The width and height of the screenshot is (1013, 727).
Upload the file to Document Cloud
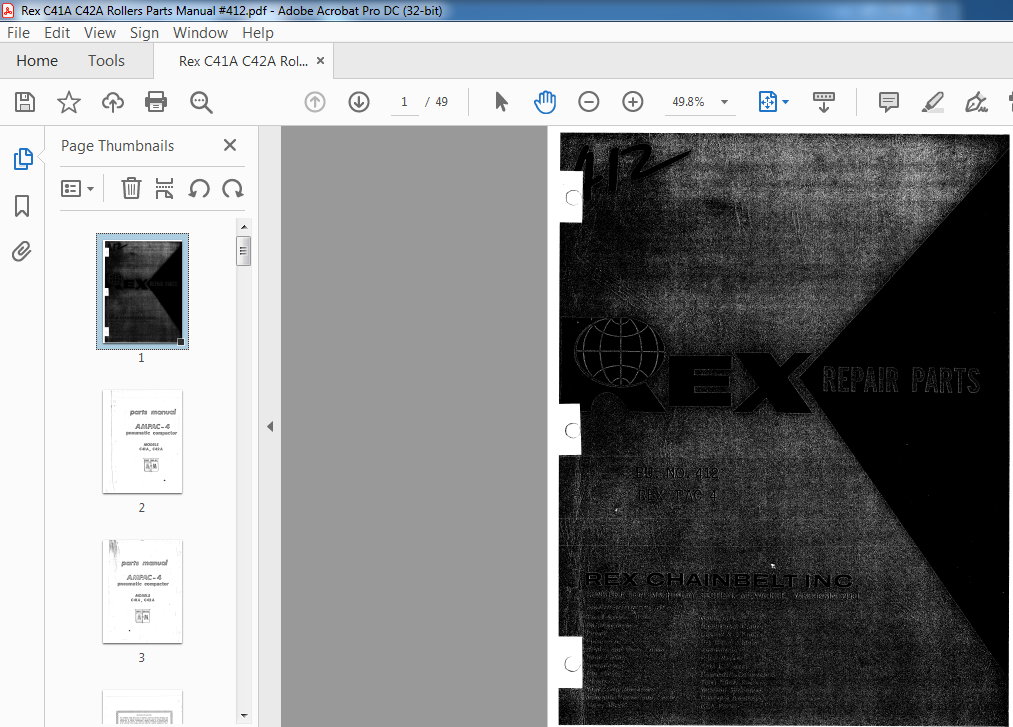tap(112, 102)
